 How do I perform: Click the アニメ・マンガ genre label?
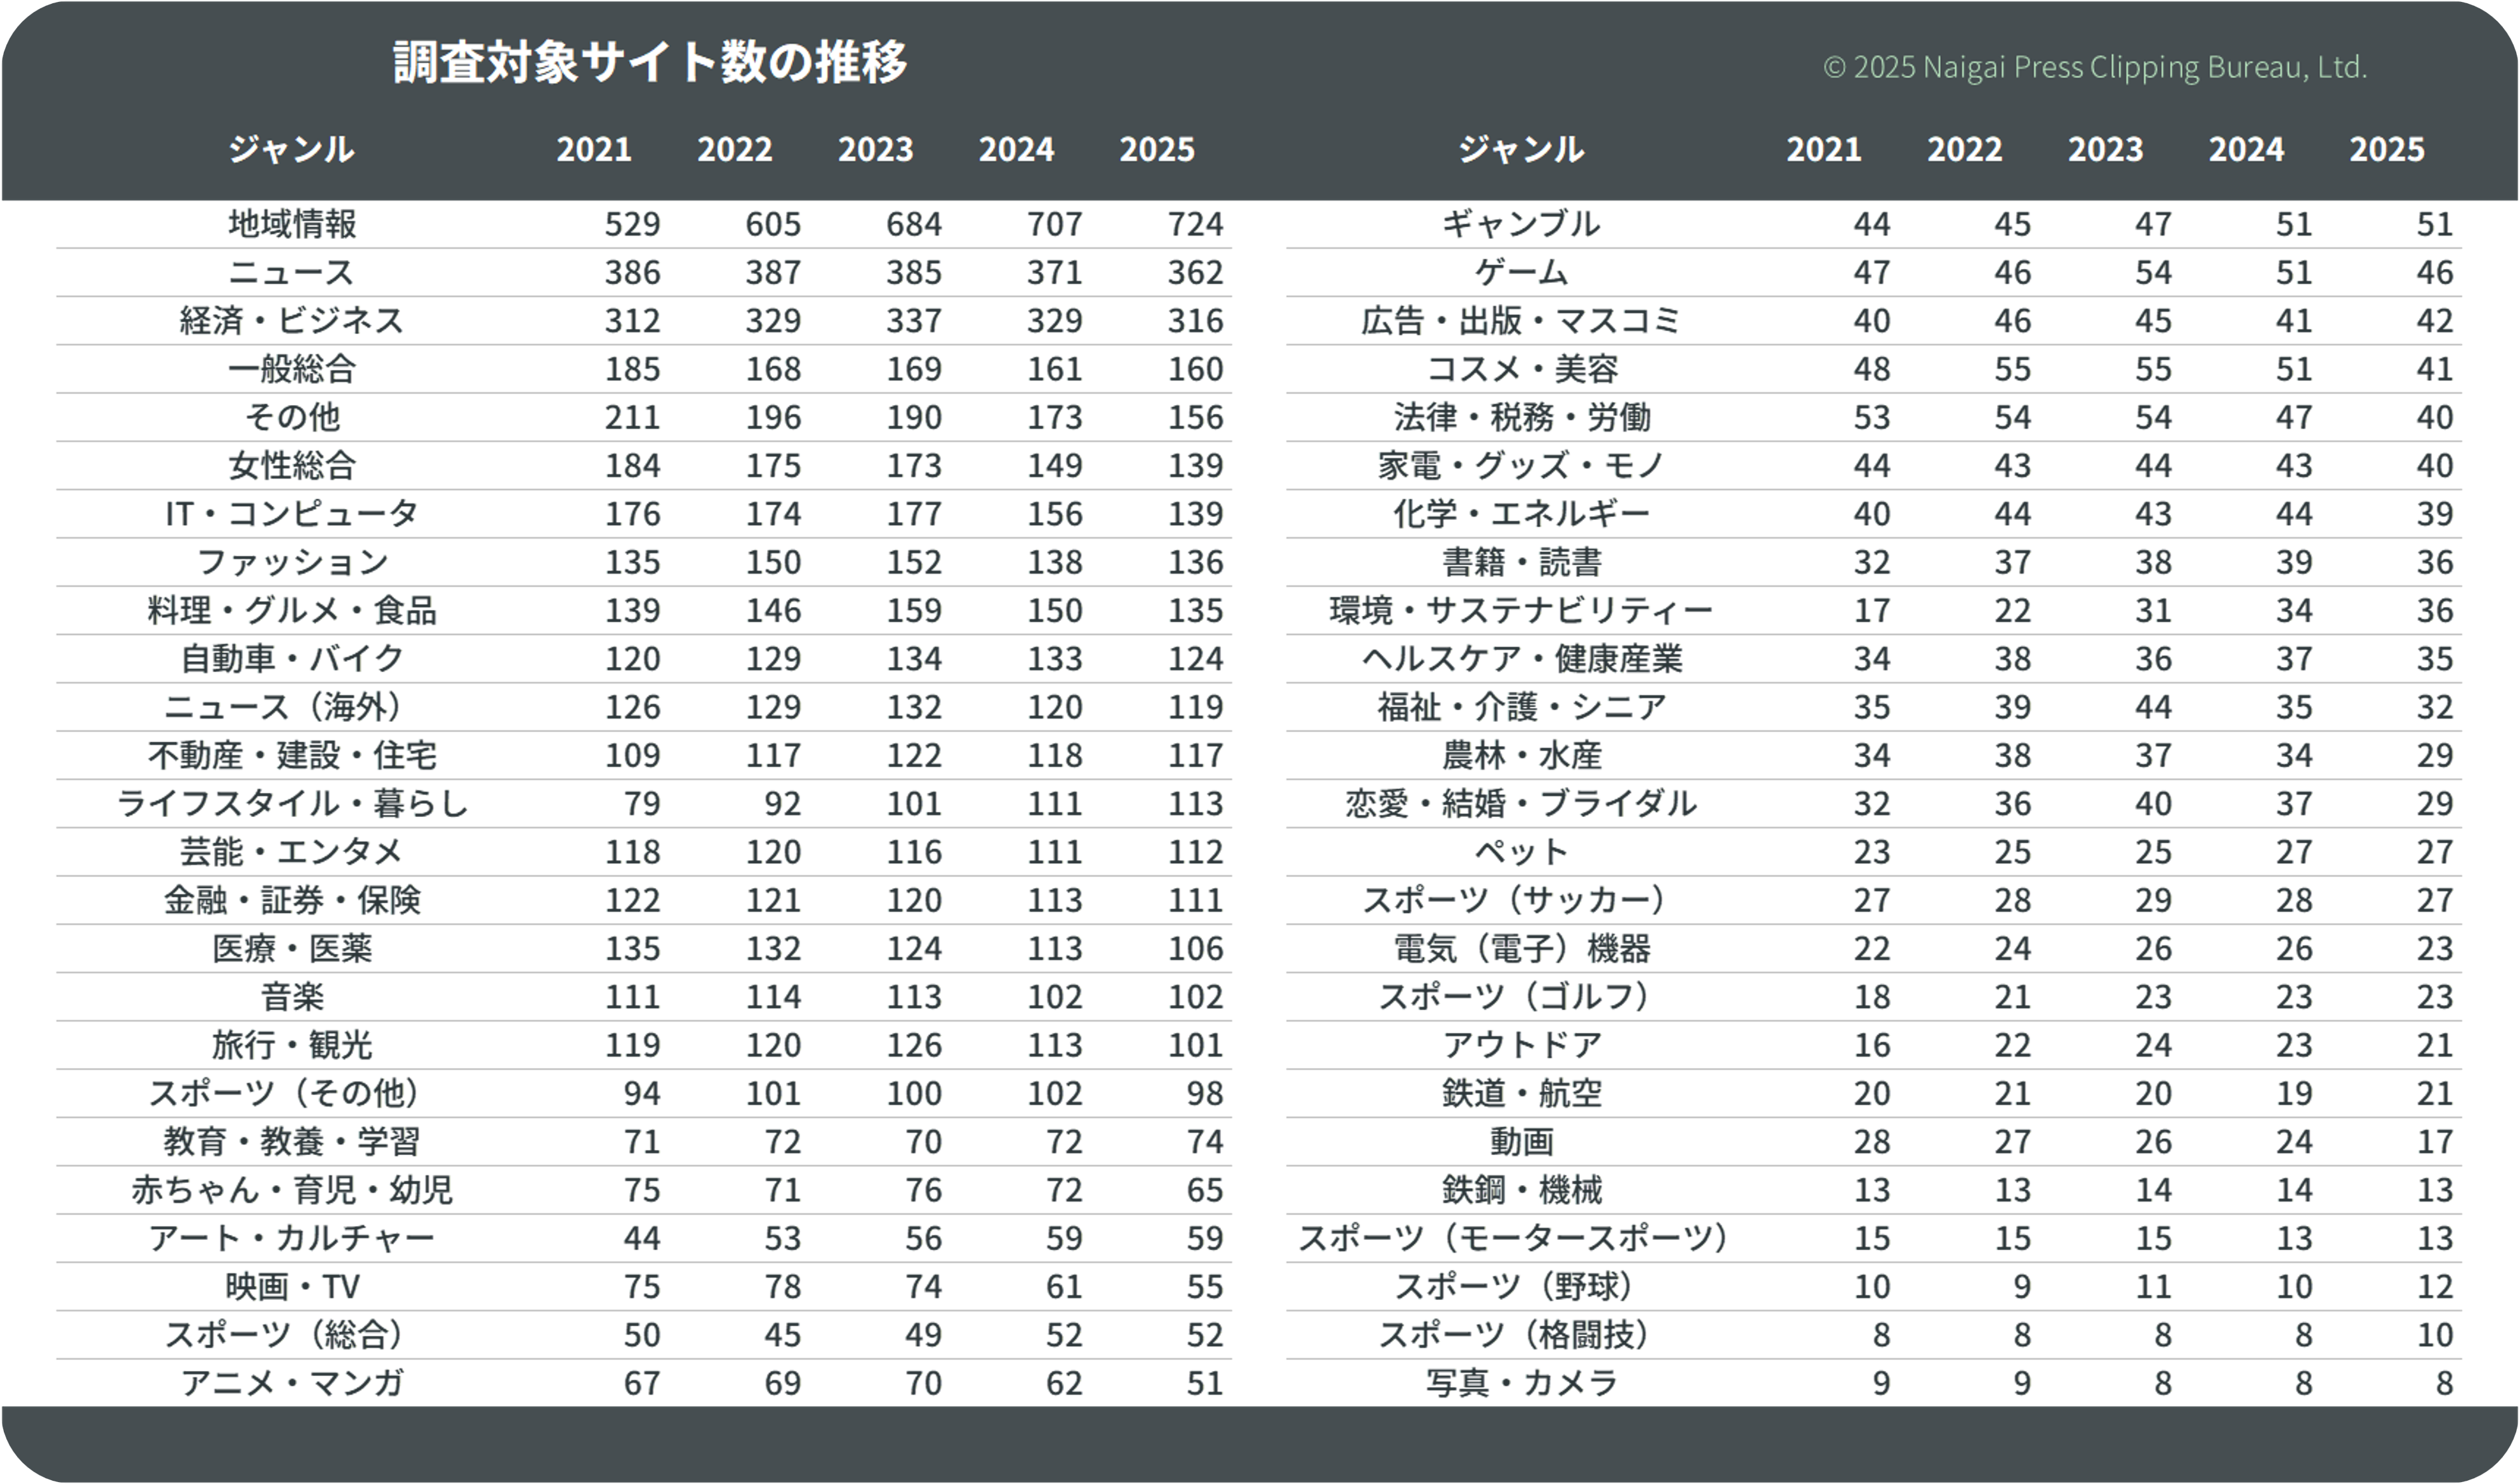291,1383
